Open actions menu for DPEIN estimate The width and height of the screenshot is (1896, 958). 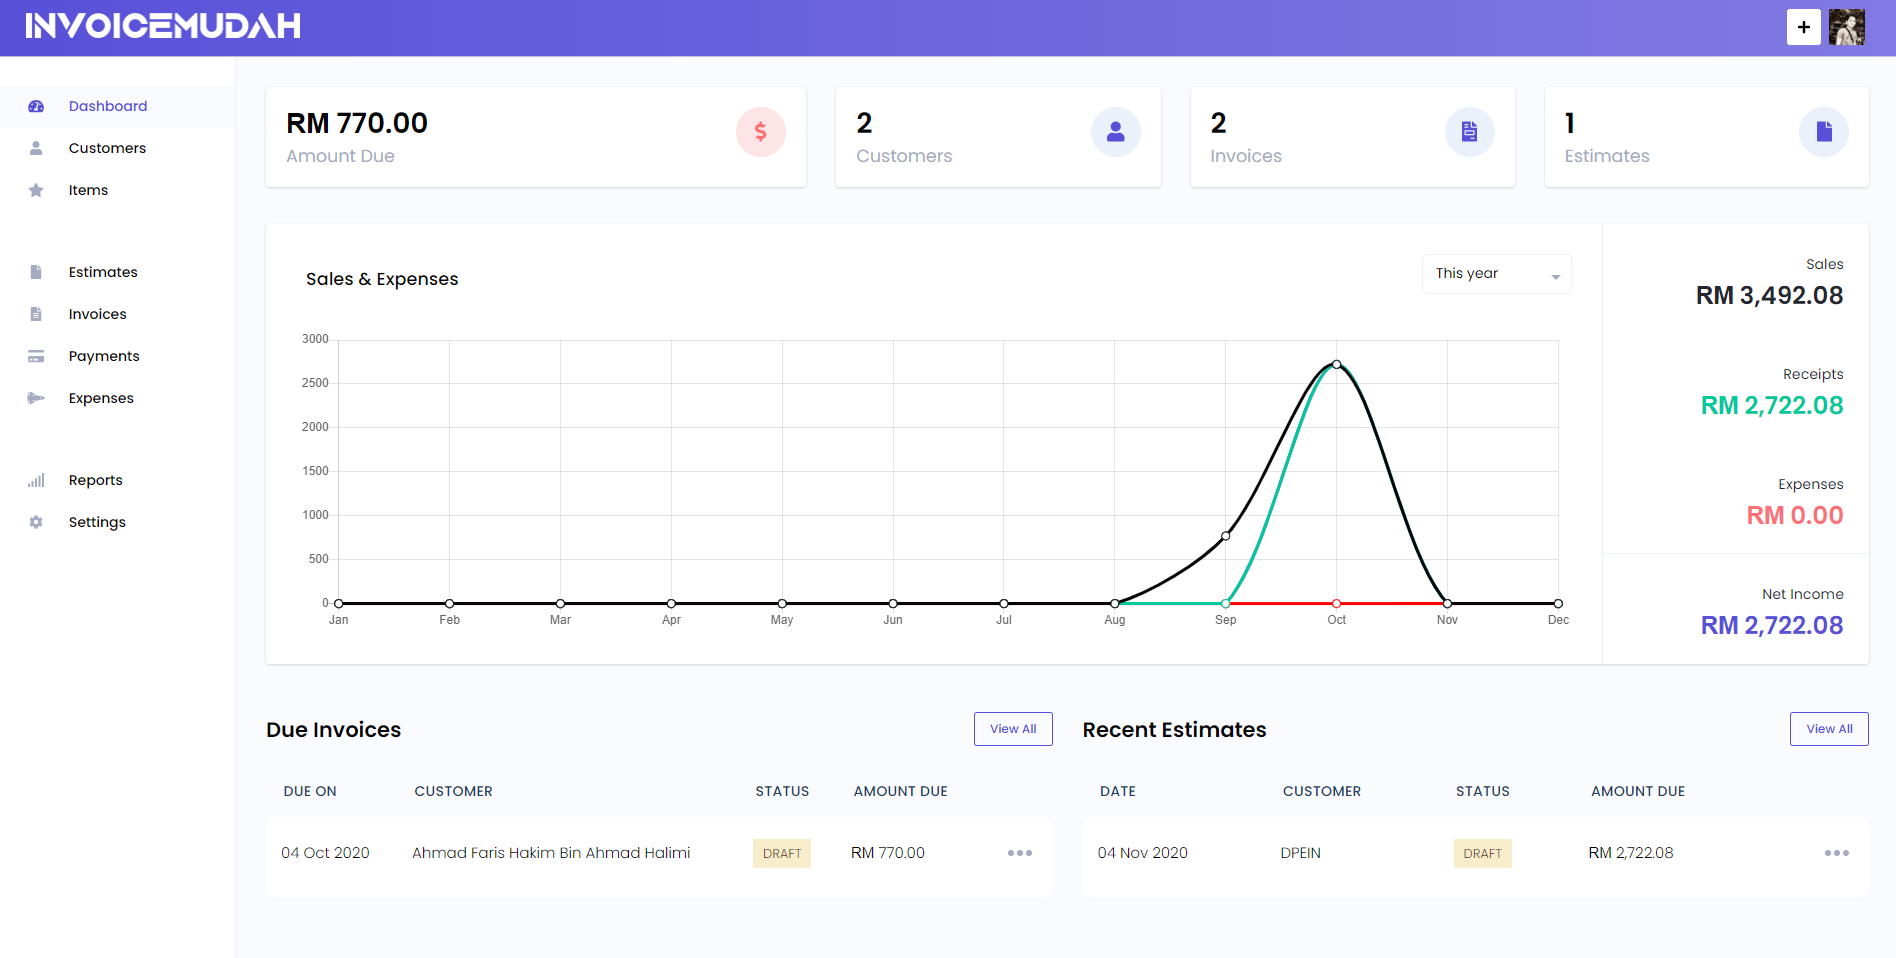click(1836, 853)
